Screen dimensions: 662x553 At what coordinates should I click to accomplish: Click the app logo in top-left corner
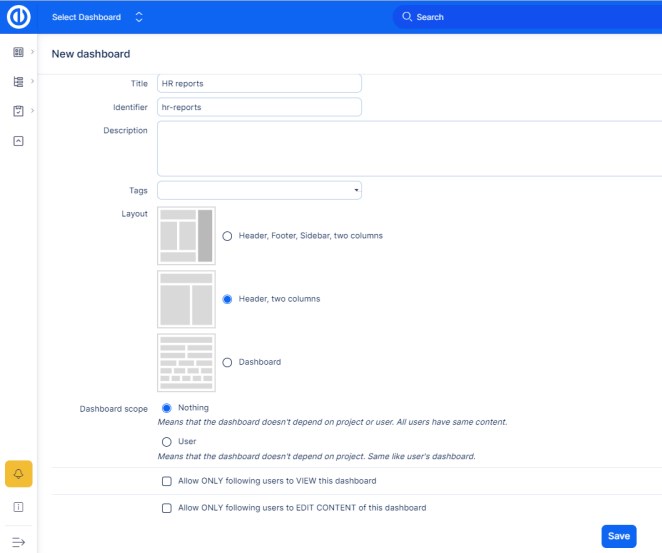18,17
